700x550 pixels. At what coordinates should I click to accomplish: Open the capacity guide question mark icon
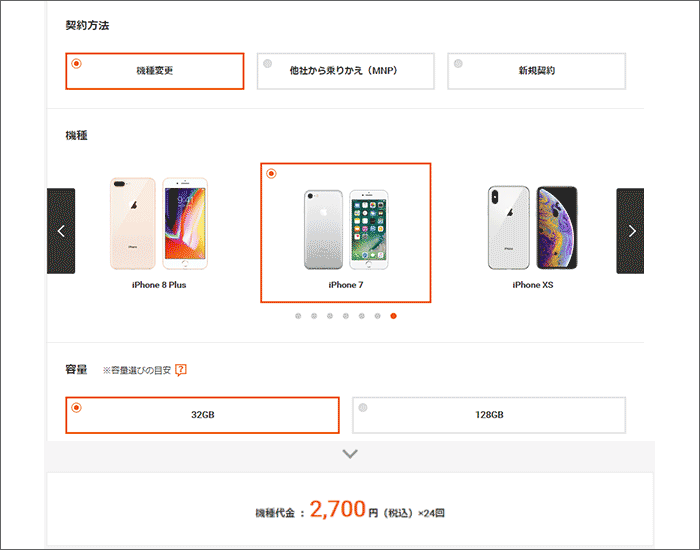181,370
